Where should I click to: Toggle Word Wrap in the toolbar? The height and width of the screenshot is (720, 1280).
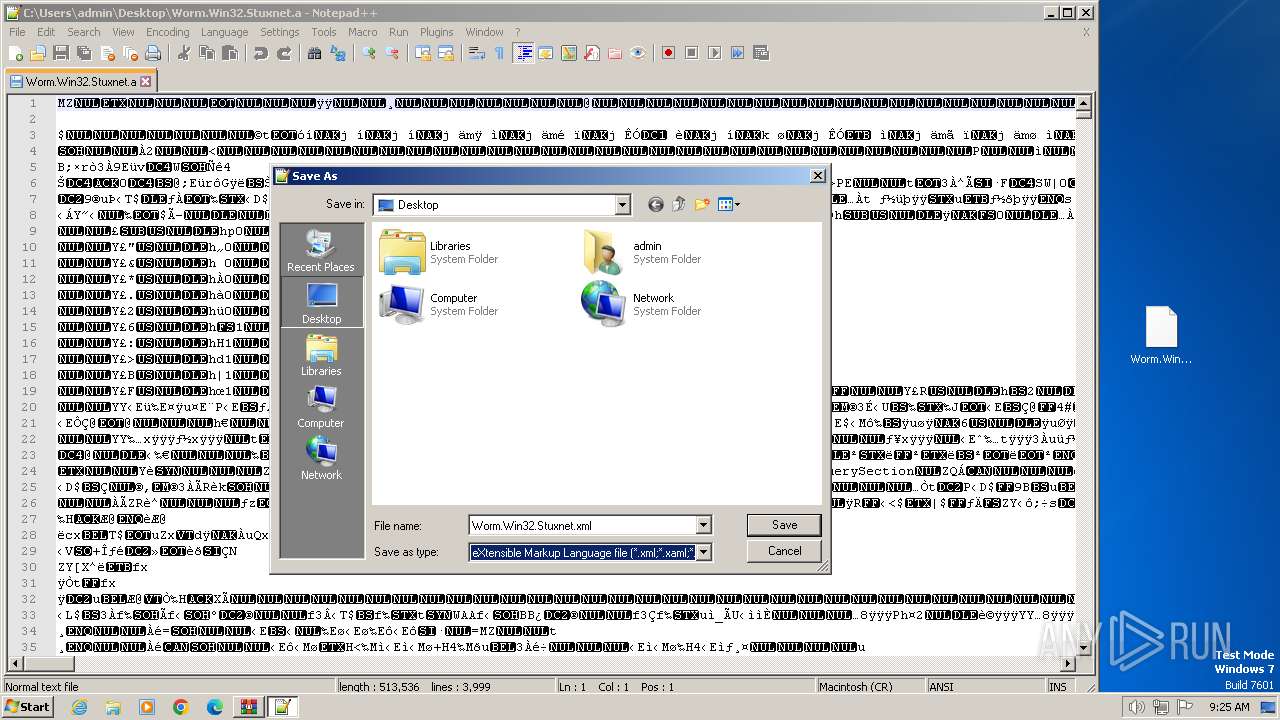(x=477, y=53)
